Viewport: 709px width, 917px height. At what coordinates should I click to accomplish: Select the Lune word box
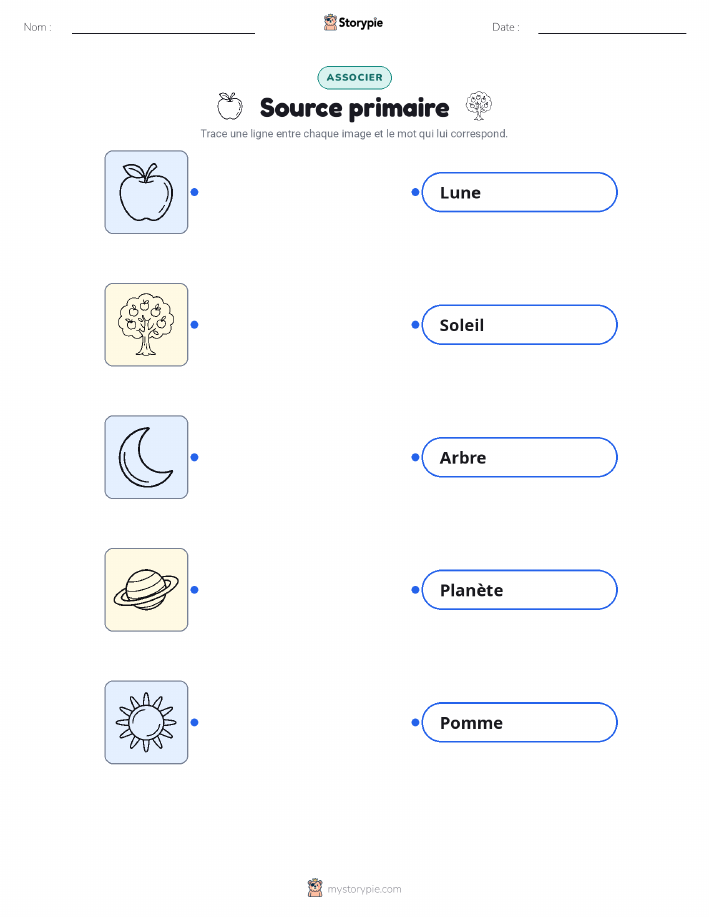click(519, 192)
